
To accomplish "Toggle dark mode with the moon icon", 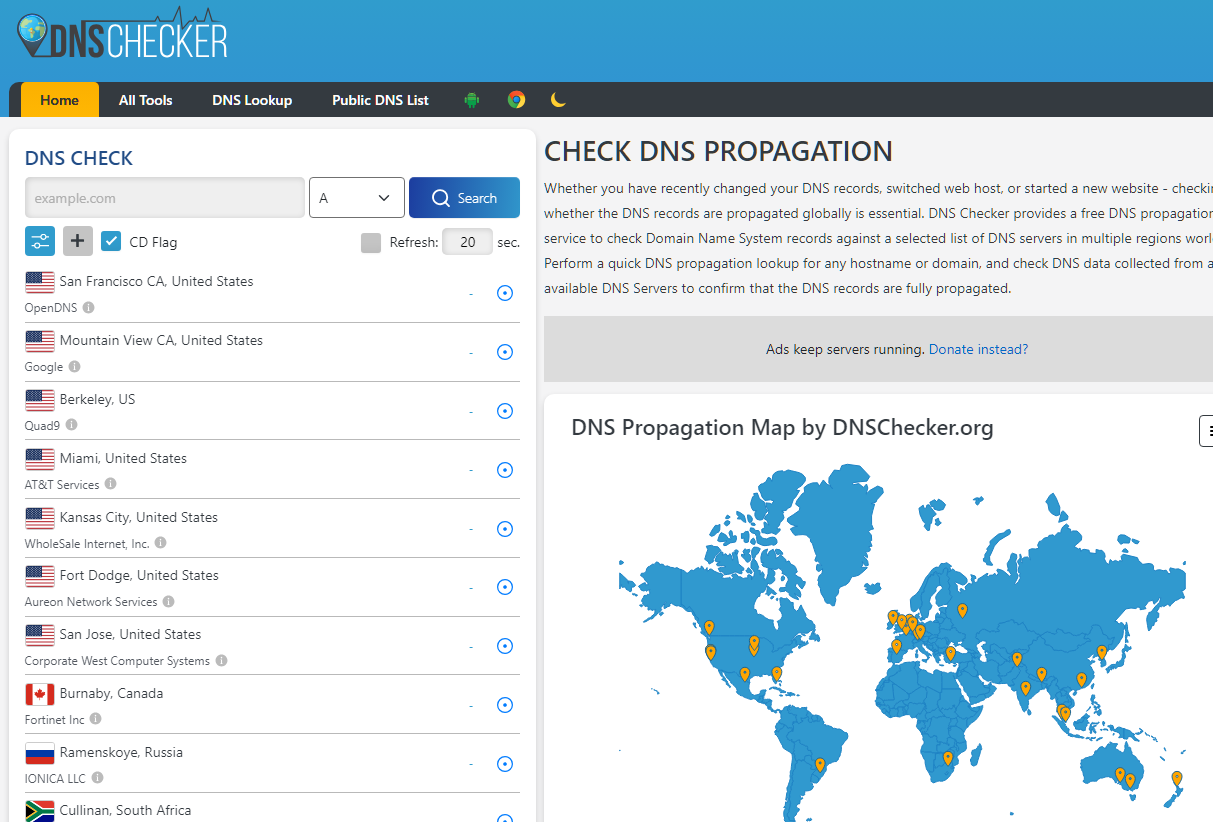I will pyautogui.click(x=559, y=100).
